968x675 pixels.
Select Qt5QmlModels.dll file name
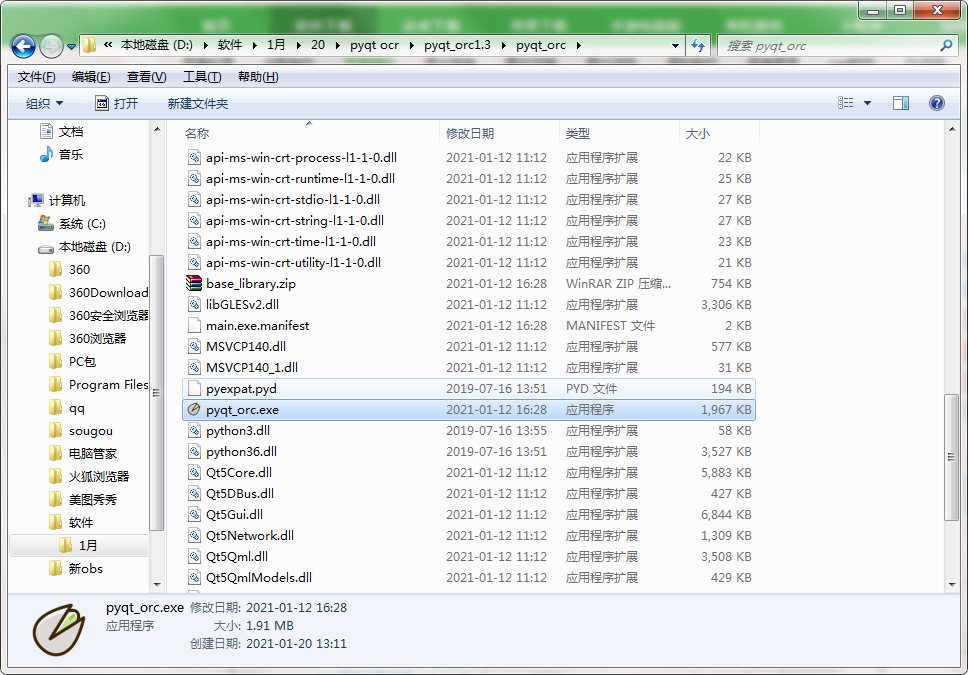tap(259, 577)
